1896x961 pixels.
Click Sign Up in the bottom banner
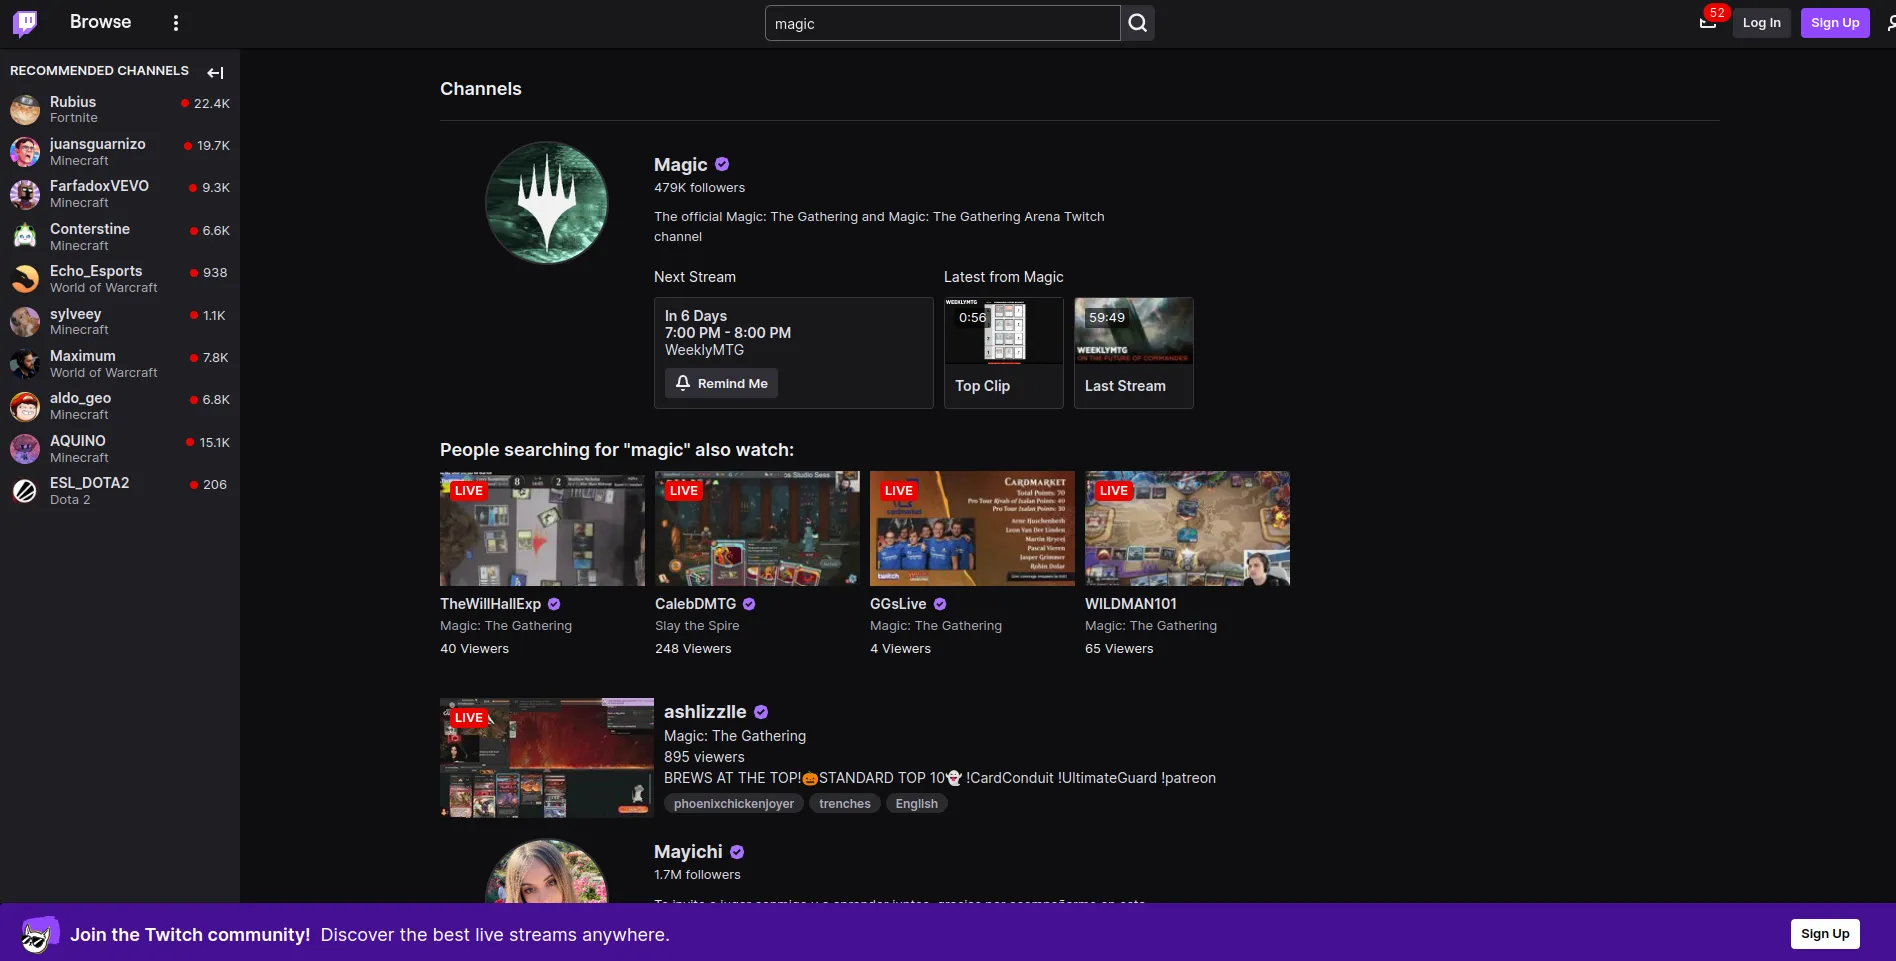1825,934
